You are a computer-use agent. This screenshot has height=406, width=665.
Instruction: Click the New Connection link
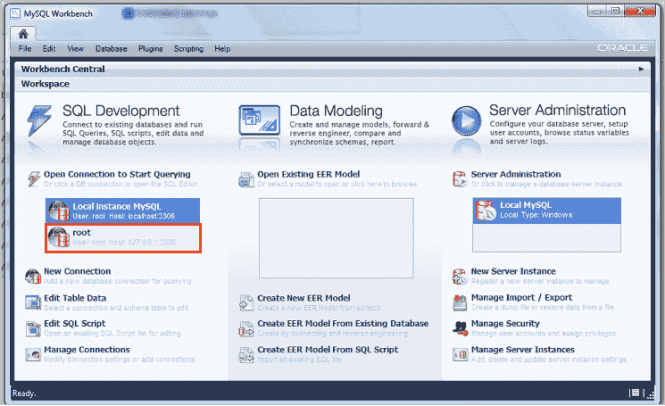[x=77, y=272]
